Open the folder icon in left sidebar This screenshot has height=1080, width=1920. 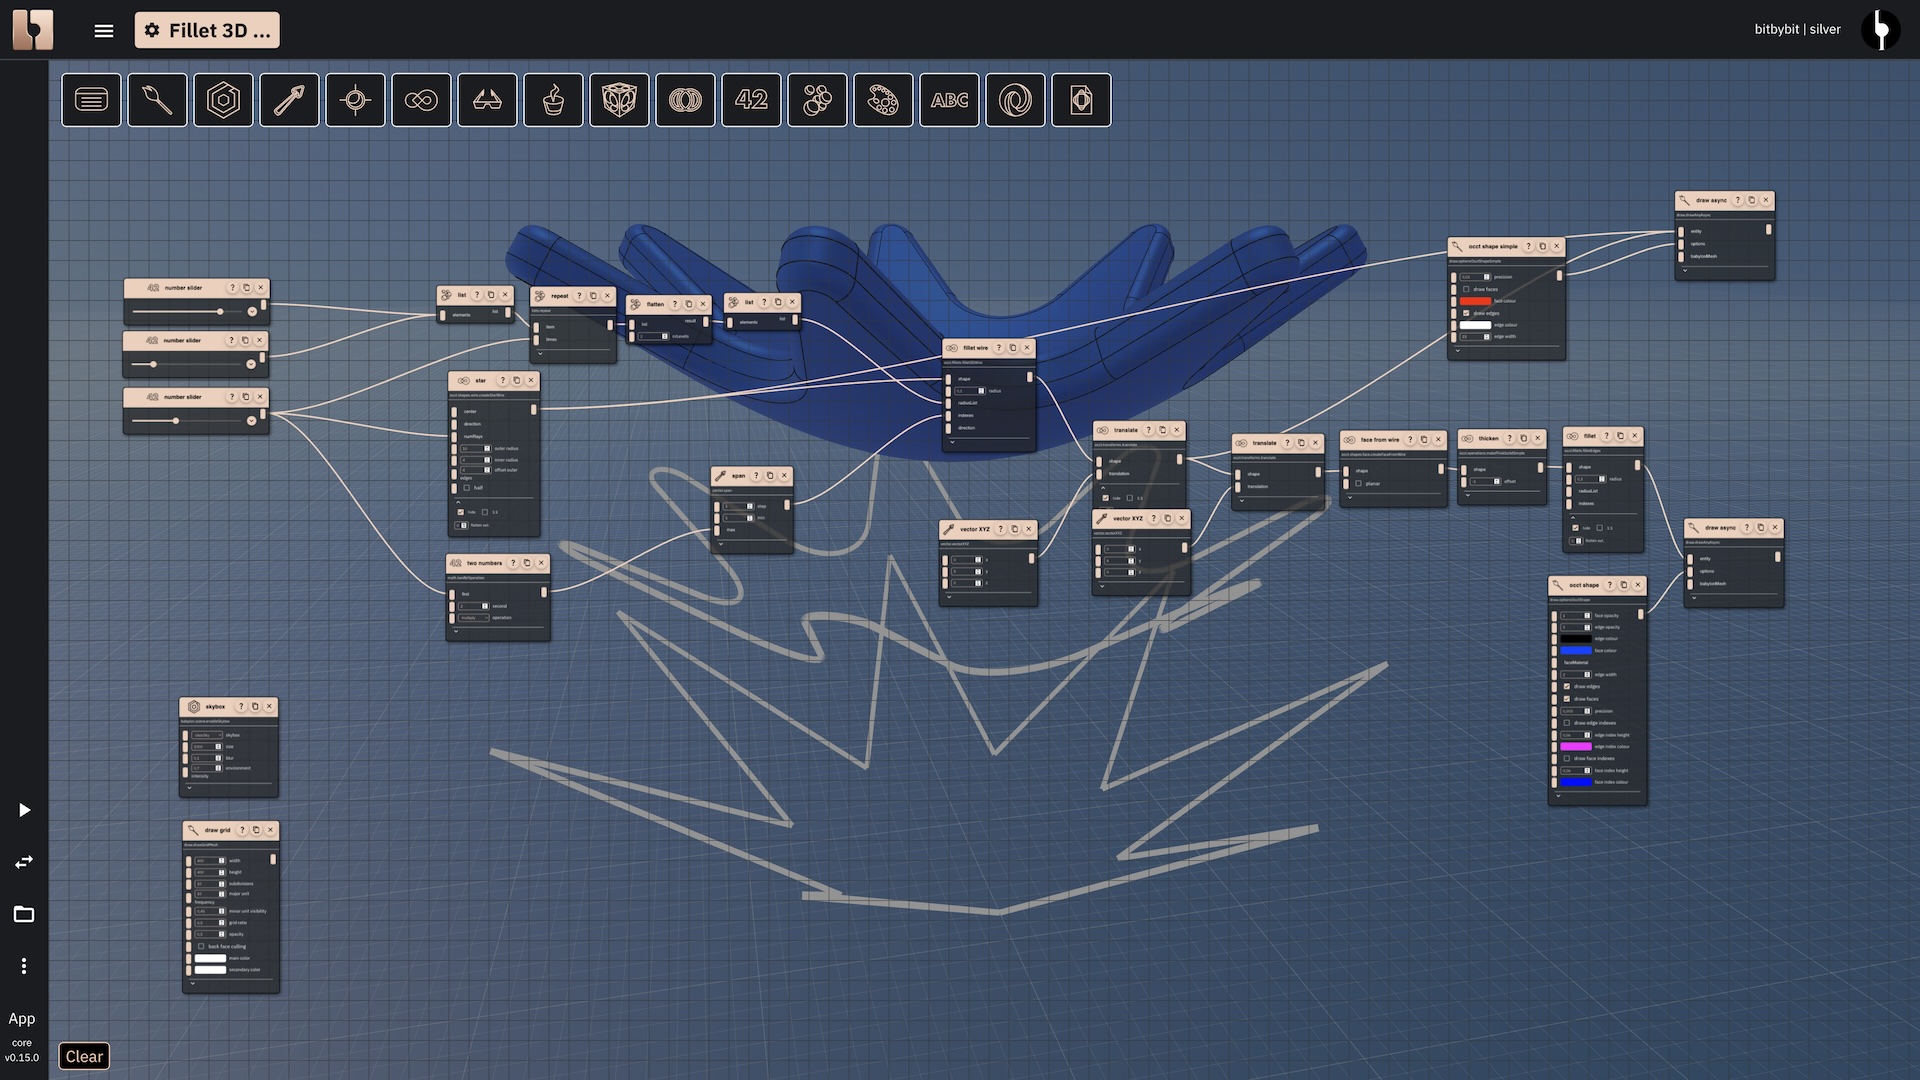click(x=24, y=914)
